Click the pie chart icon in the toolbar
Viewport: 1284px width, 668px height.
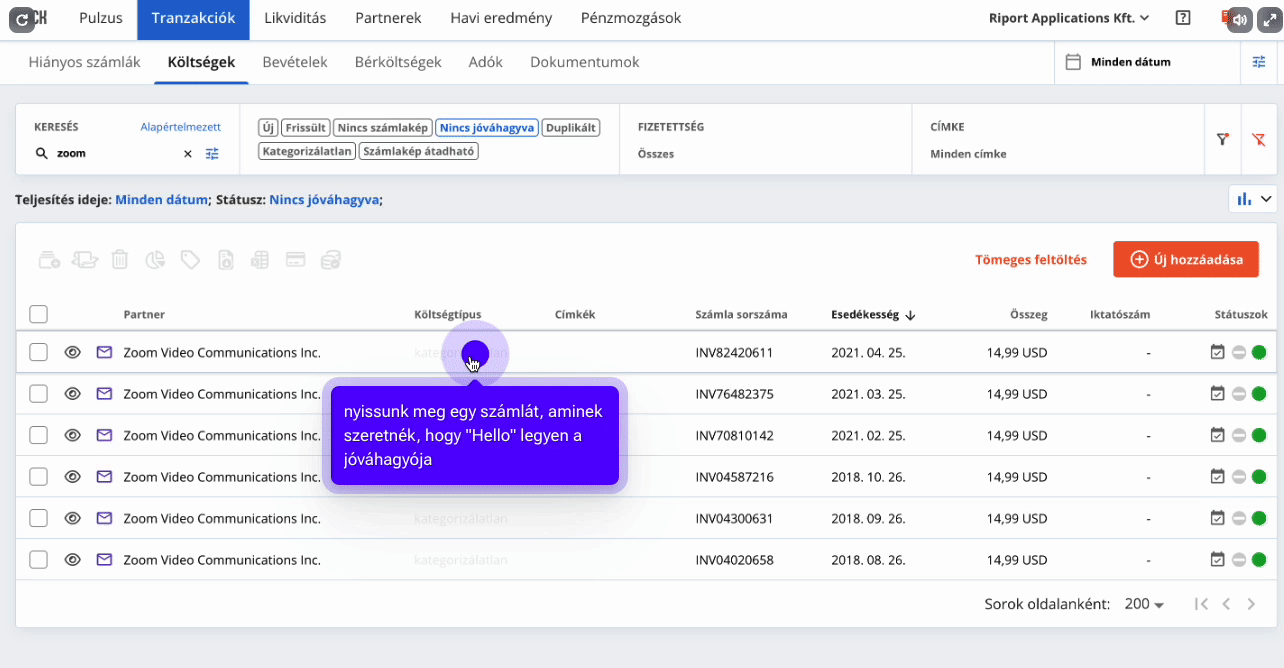[x=155, y=260]
